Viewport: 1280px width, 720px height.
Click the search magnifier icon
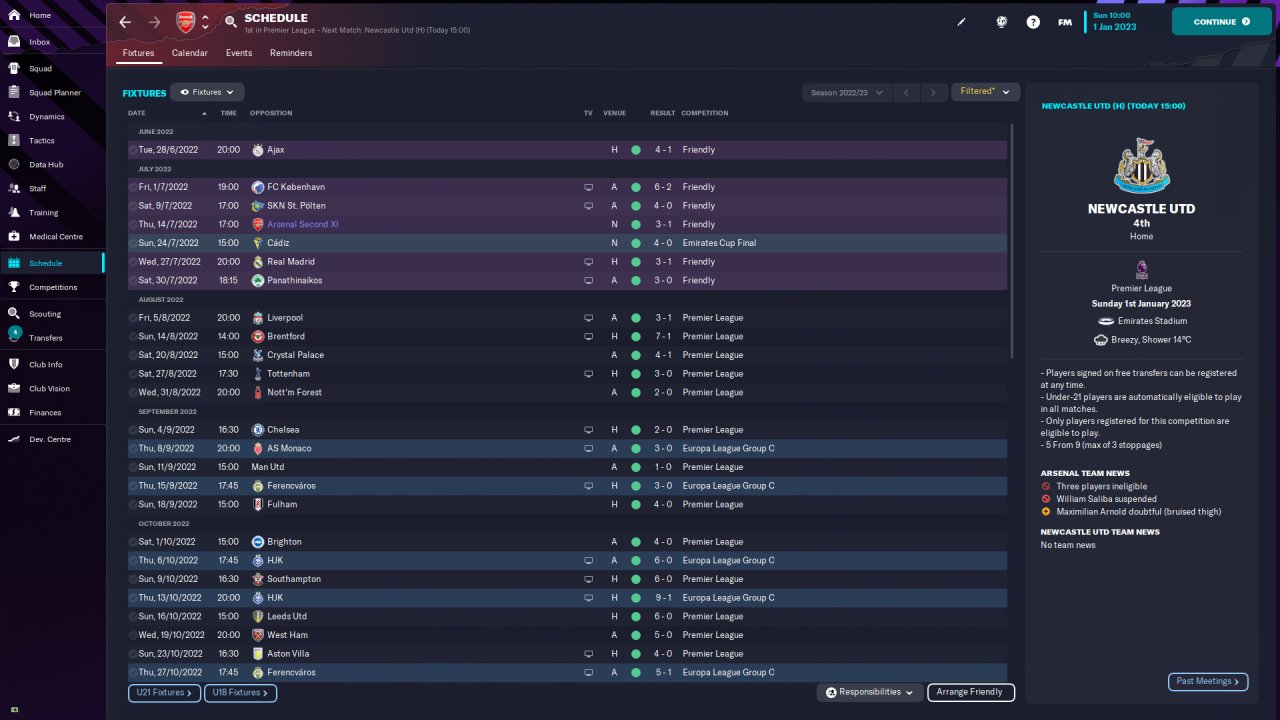tap(231, 21)
